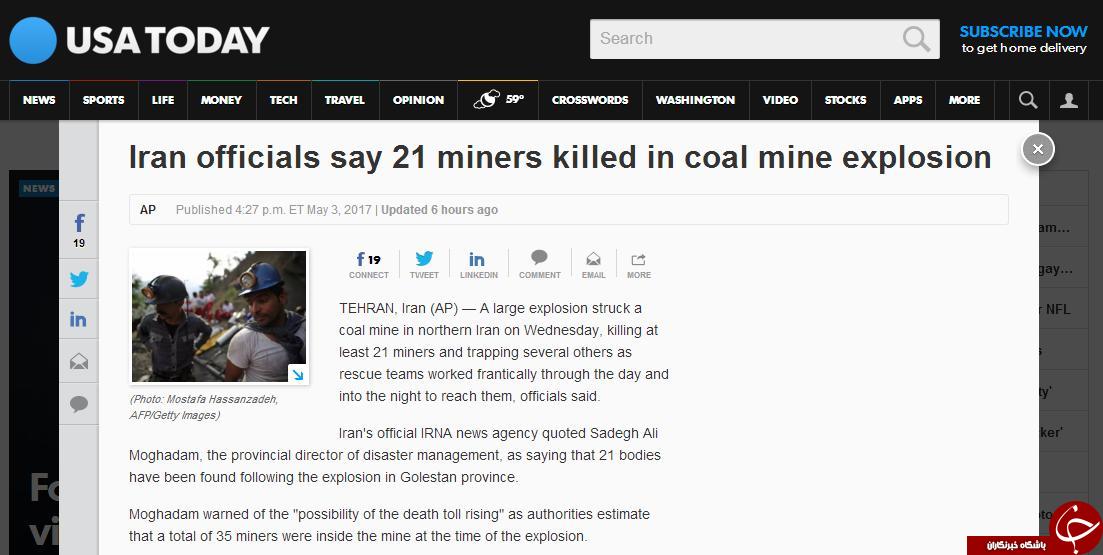The height and width of the screenshot is (555, 1103).
Task: Click the USA TODAY wordmark
Action: 167,40
